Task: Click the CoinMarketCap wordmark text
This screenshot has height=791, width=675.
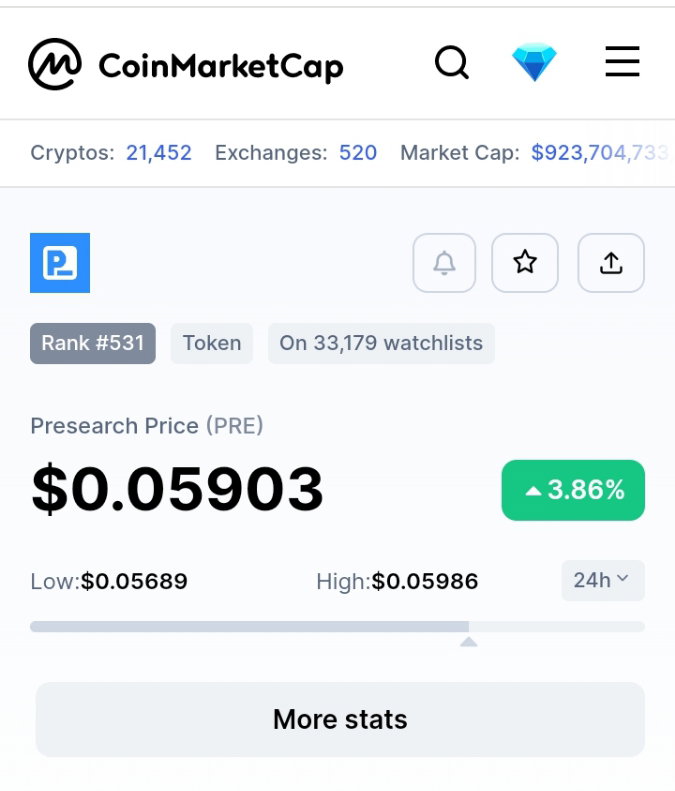Action: pos(221,66)
